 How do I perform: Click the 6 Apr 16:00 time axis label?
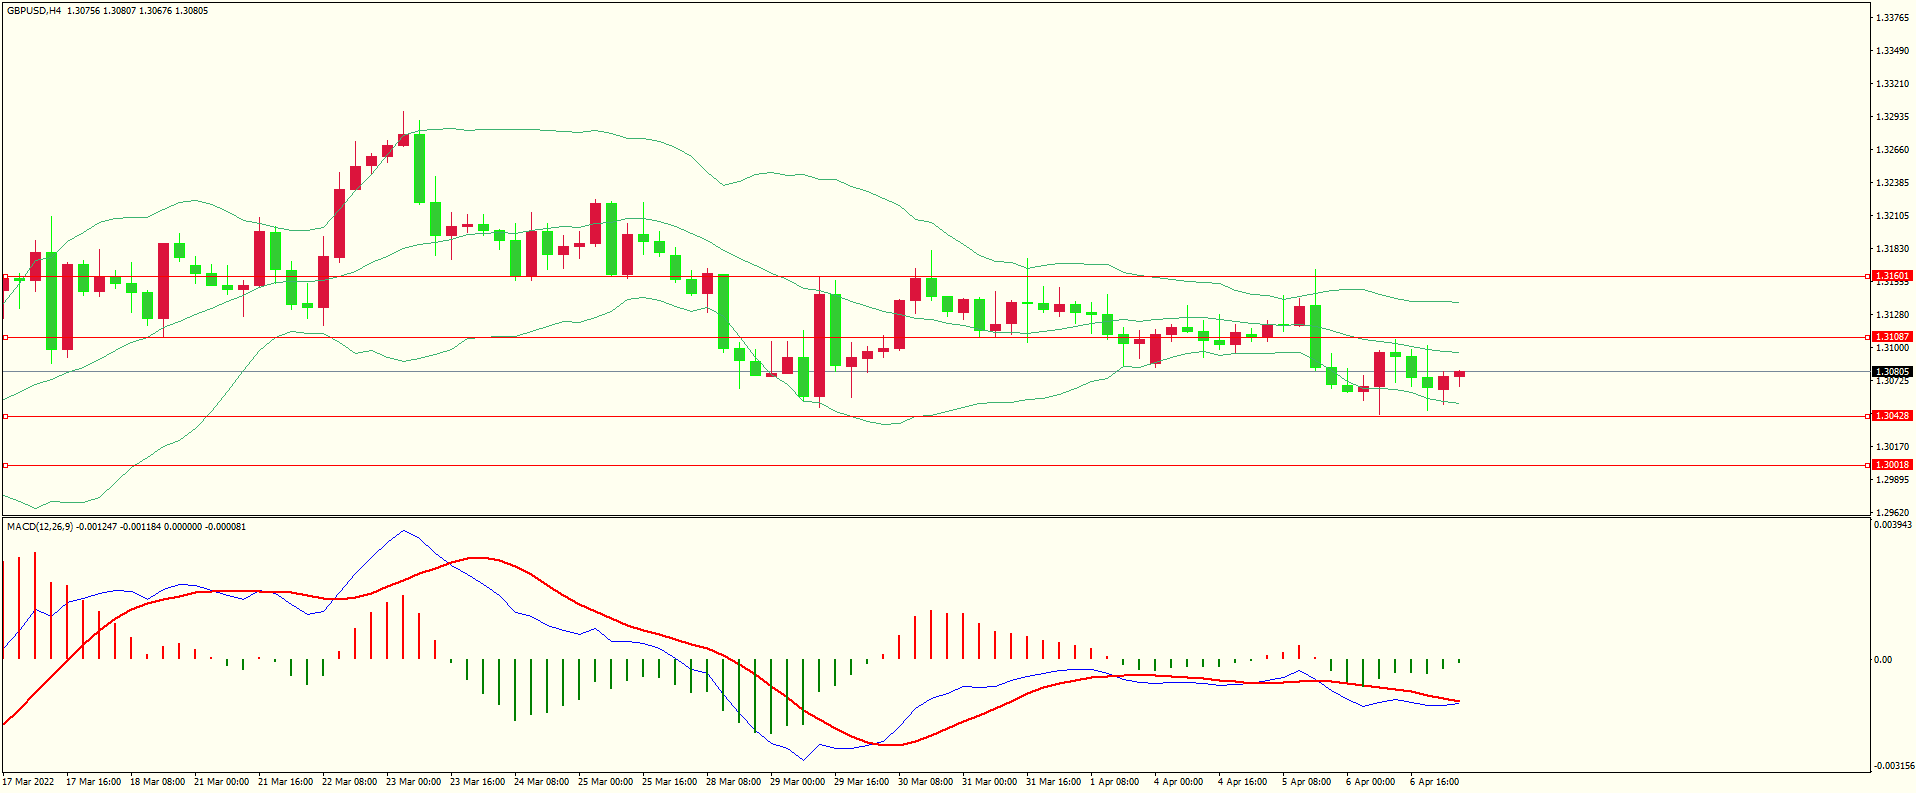(1434, 782)
